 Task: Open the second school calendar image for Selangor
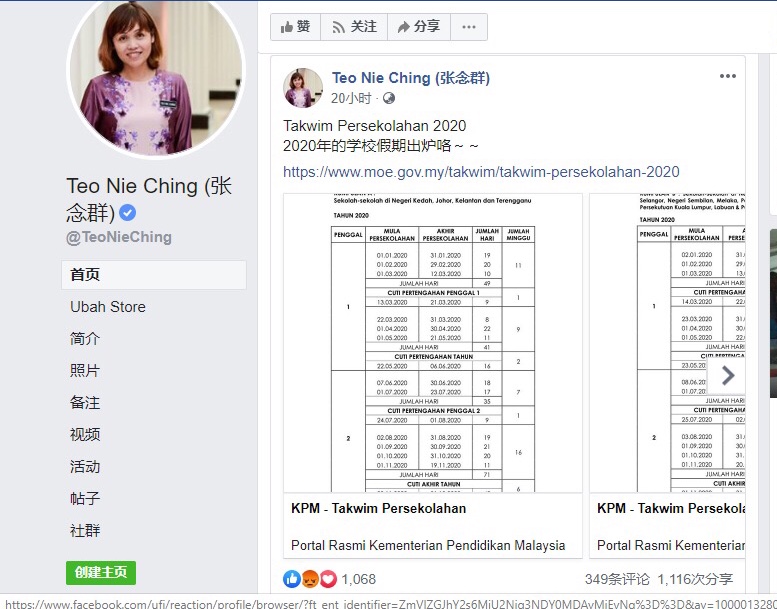[667, 342]
